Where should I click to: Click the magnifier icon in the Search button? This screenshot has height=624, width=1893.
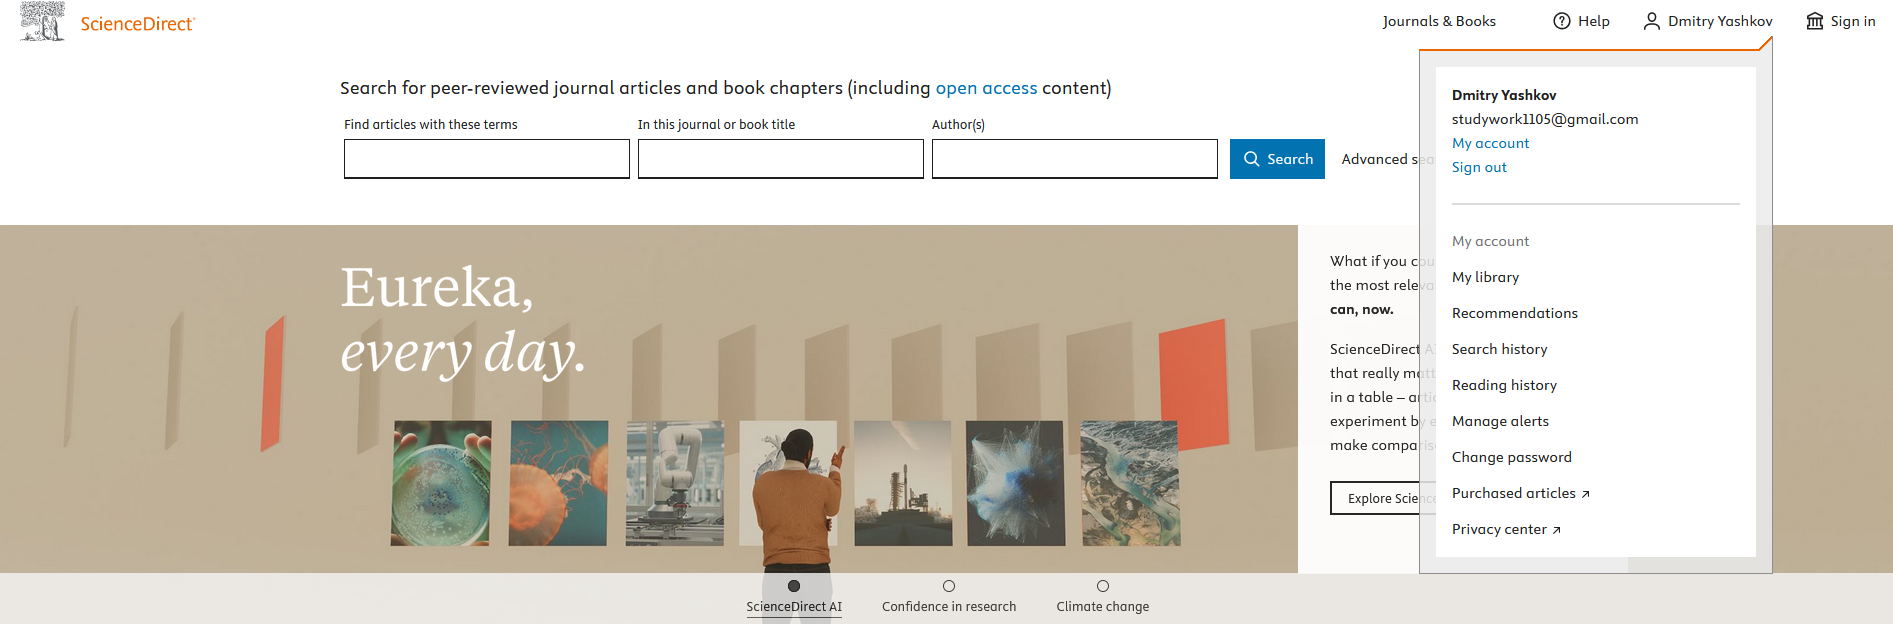(1251, 159)
